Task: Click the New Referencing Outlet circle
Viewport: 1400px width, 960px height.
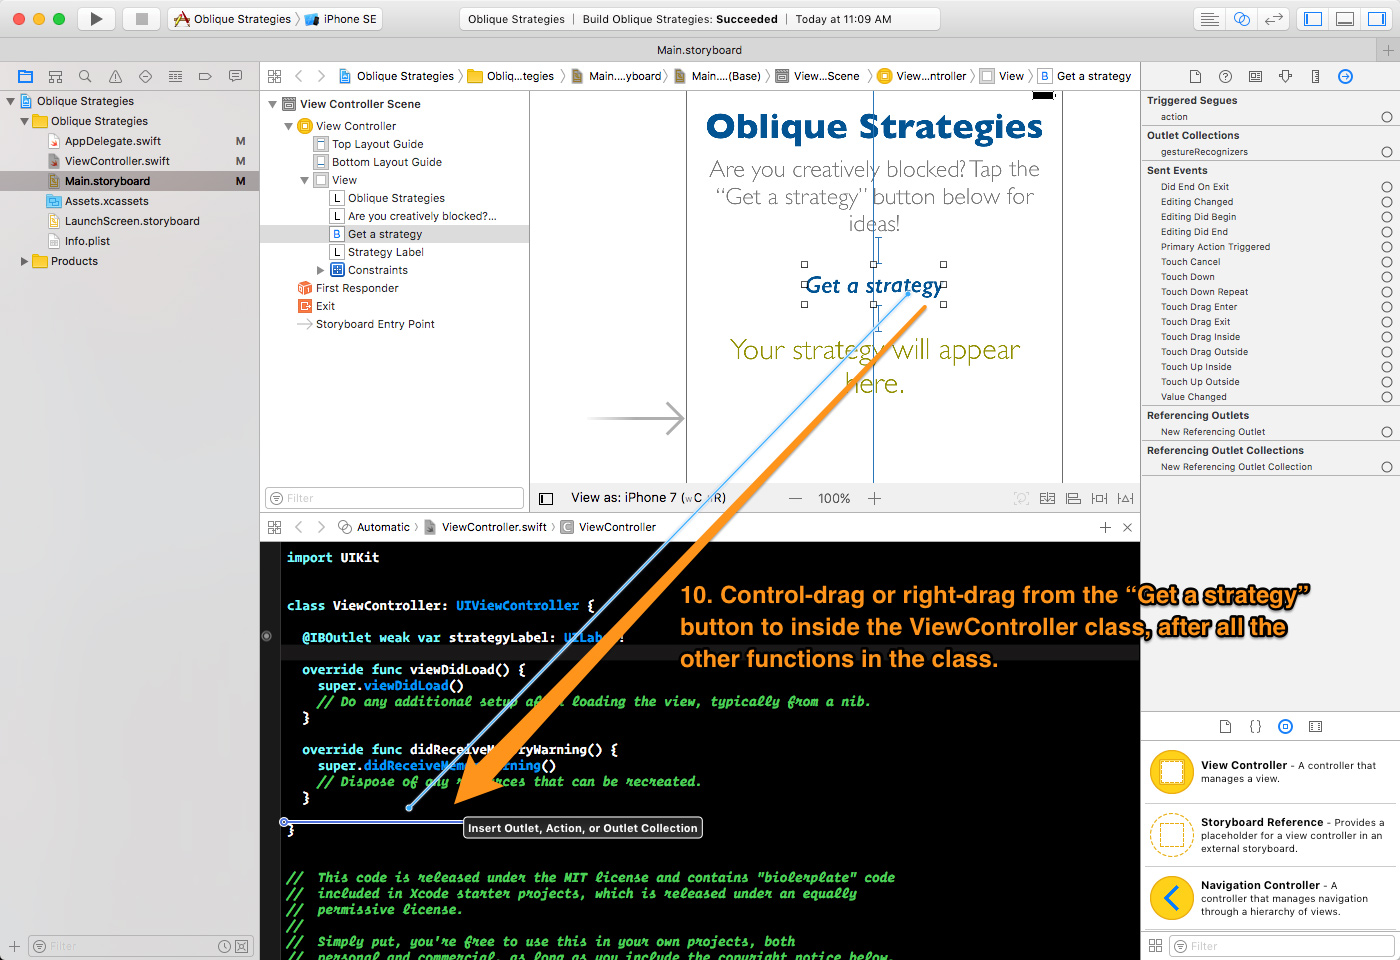Action: click(x=1386, y=432)
